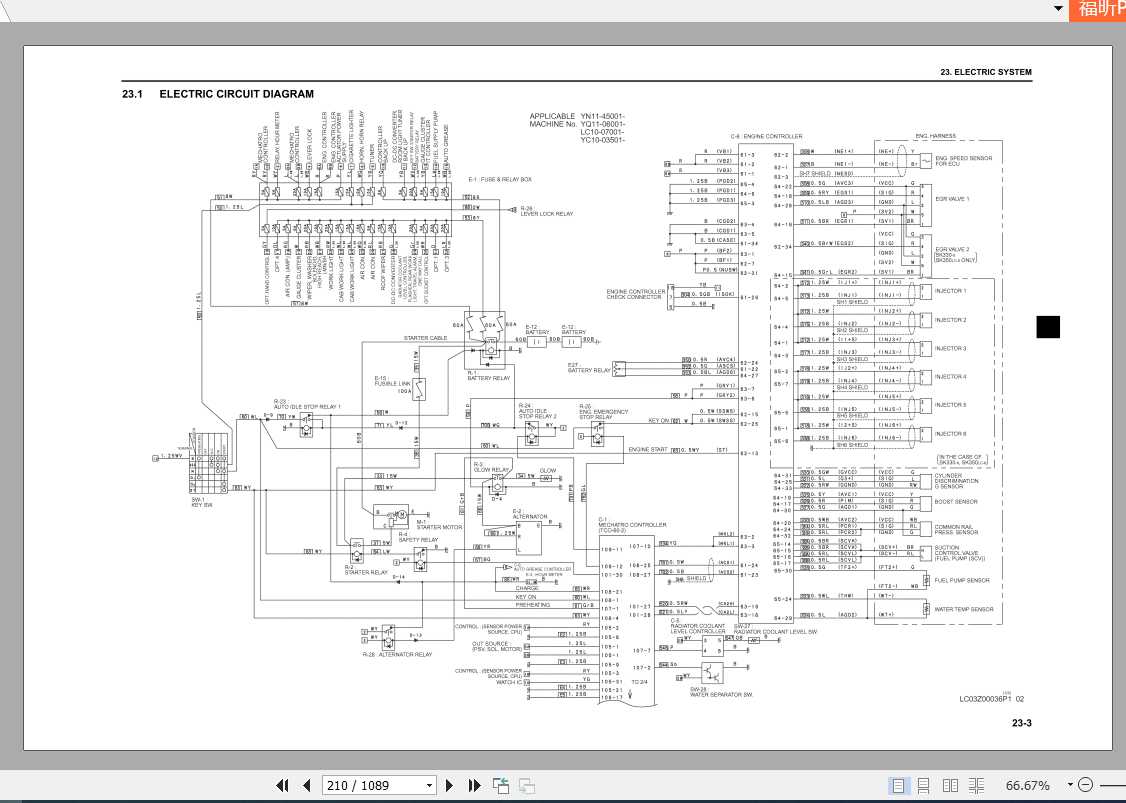
Task: Switch to two-page facing view
Action: click(951, 785)
